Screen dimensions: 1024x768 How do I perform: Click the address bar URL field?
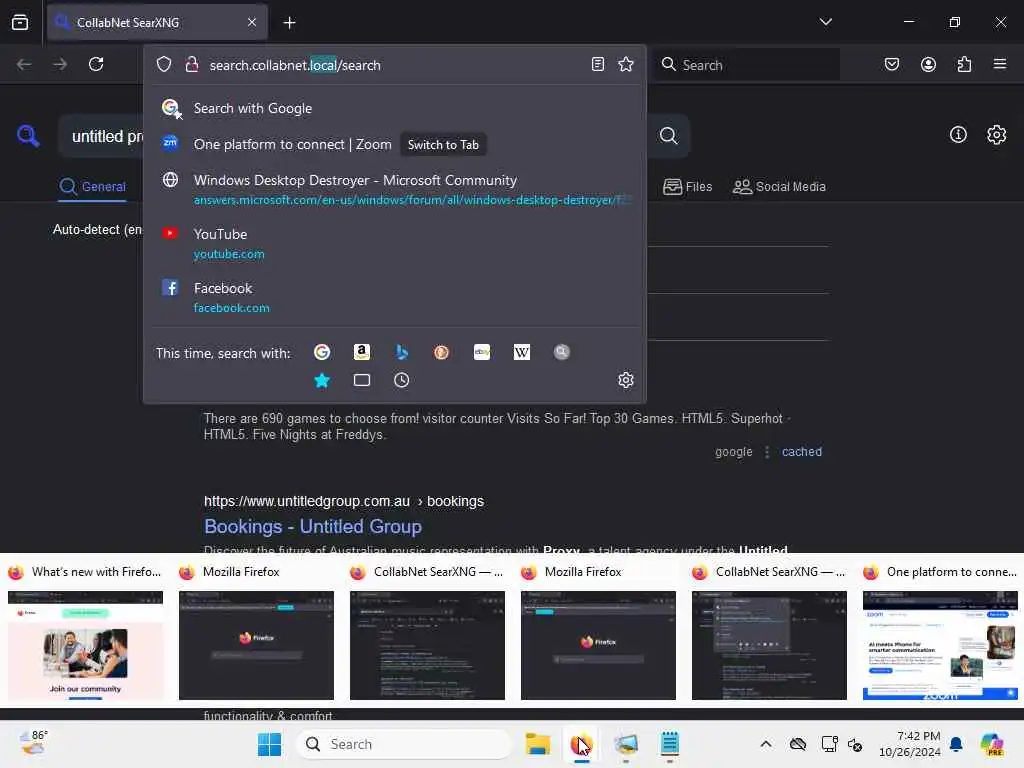pos(394,65)
